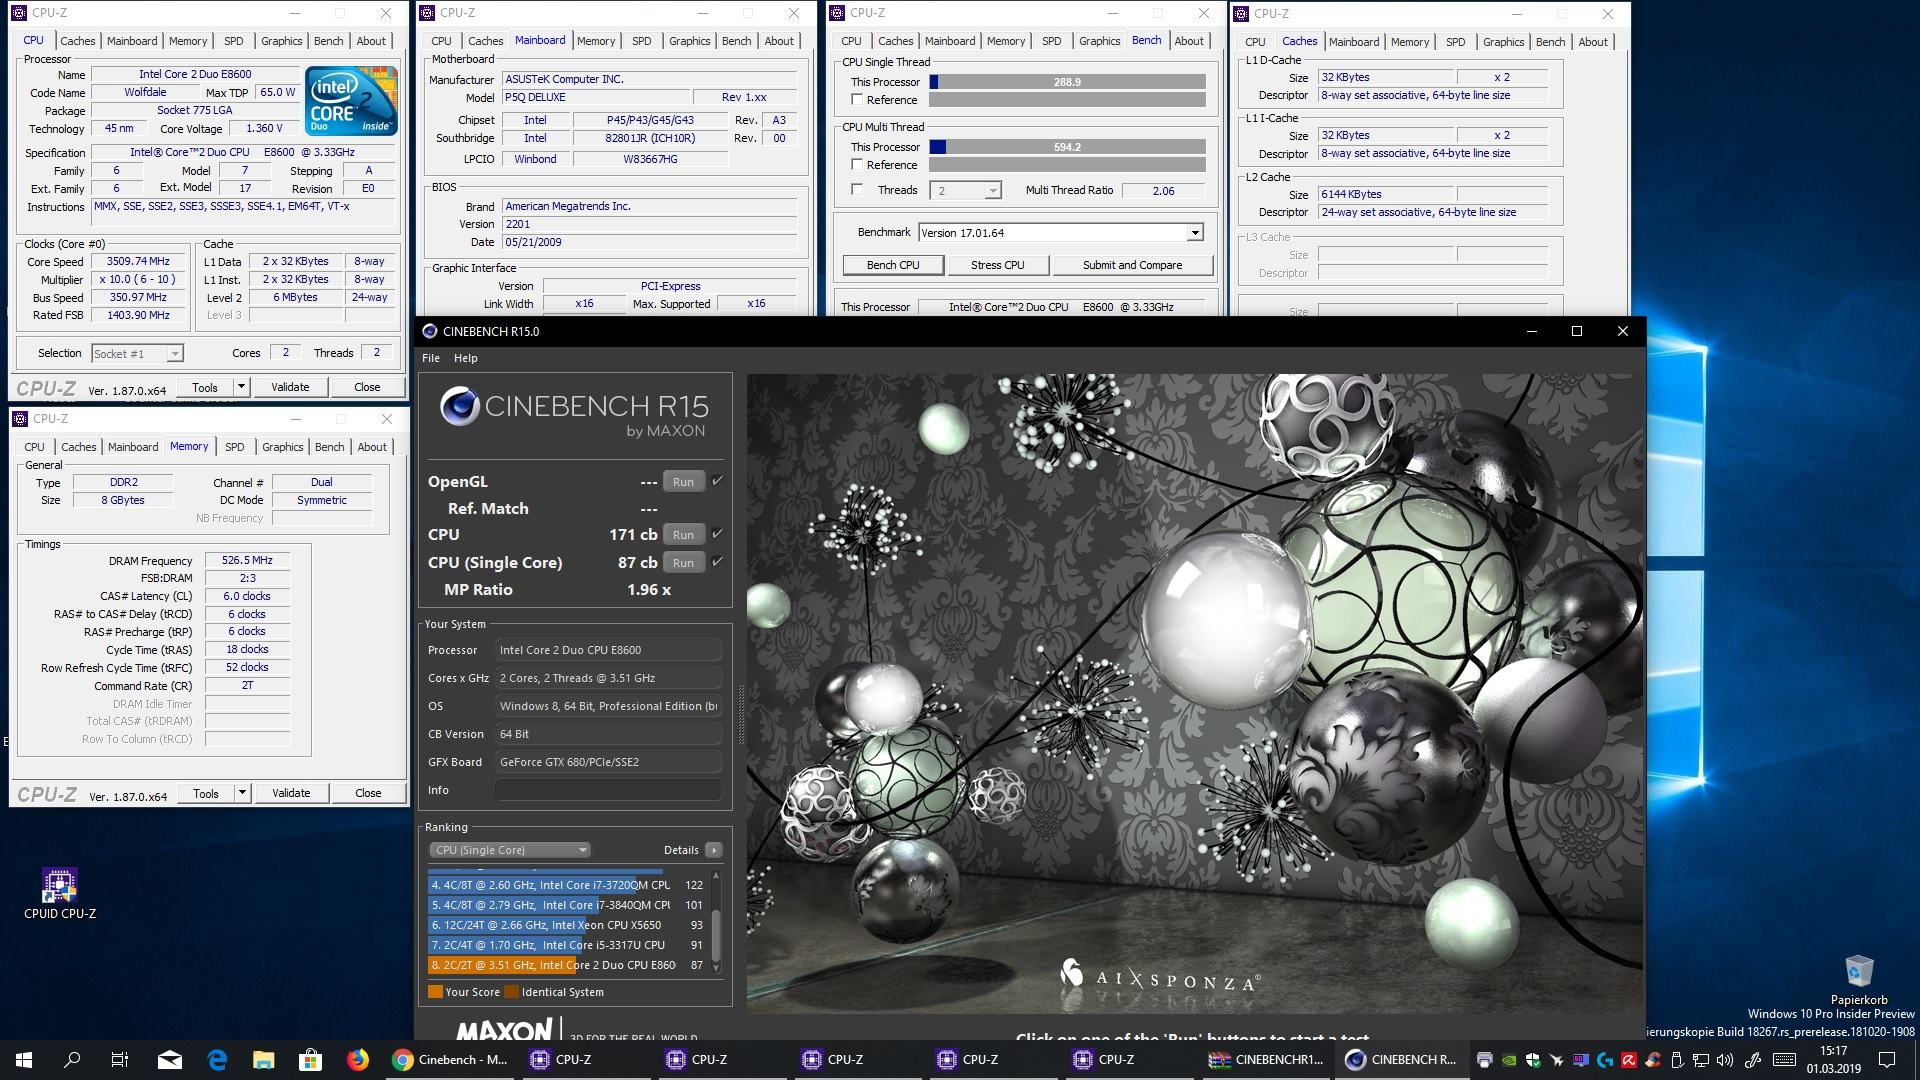Open the Microsoft Store taskbar icon
This screenshot has width=1920, height=1080.
[310, 1060]
